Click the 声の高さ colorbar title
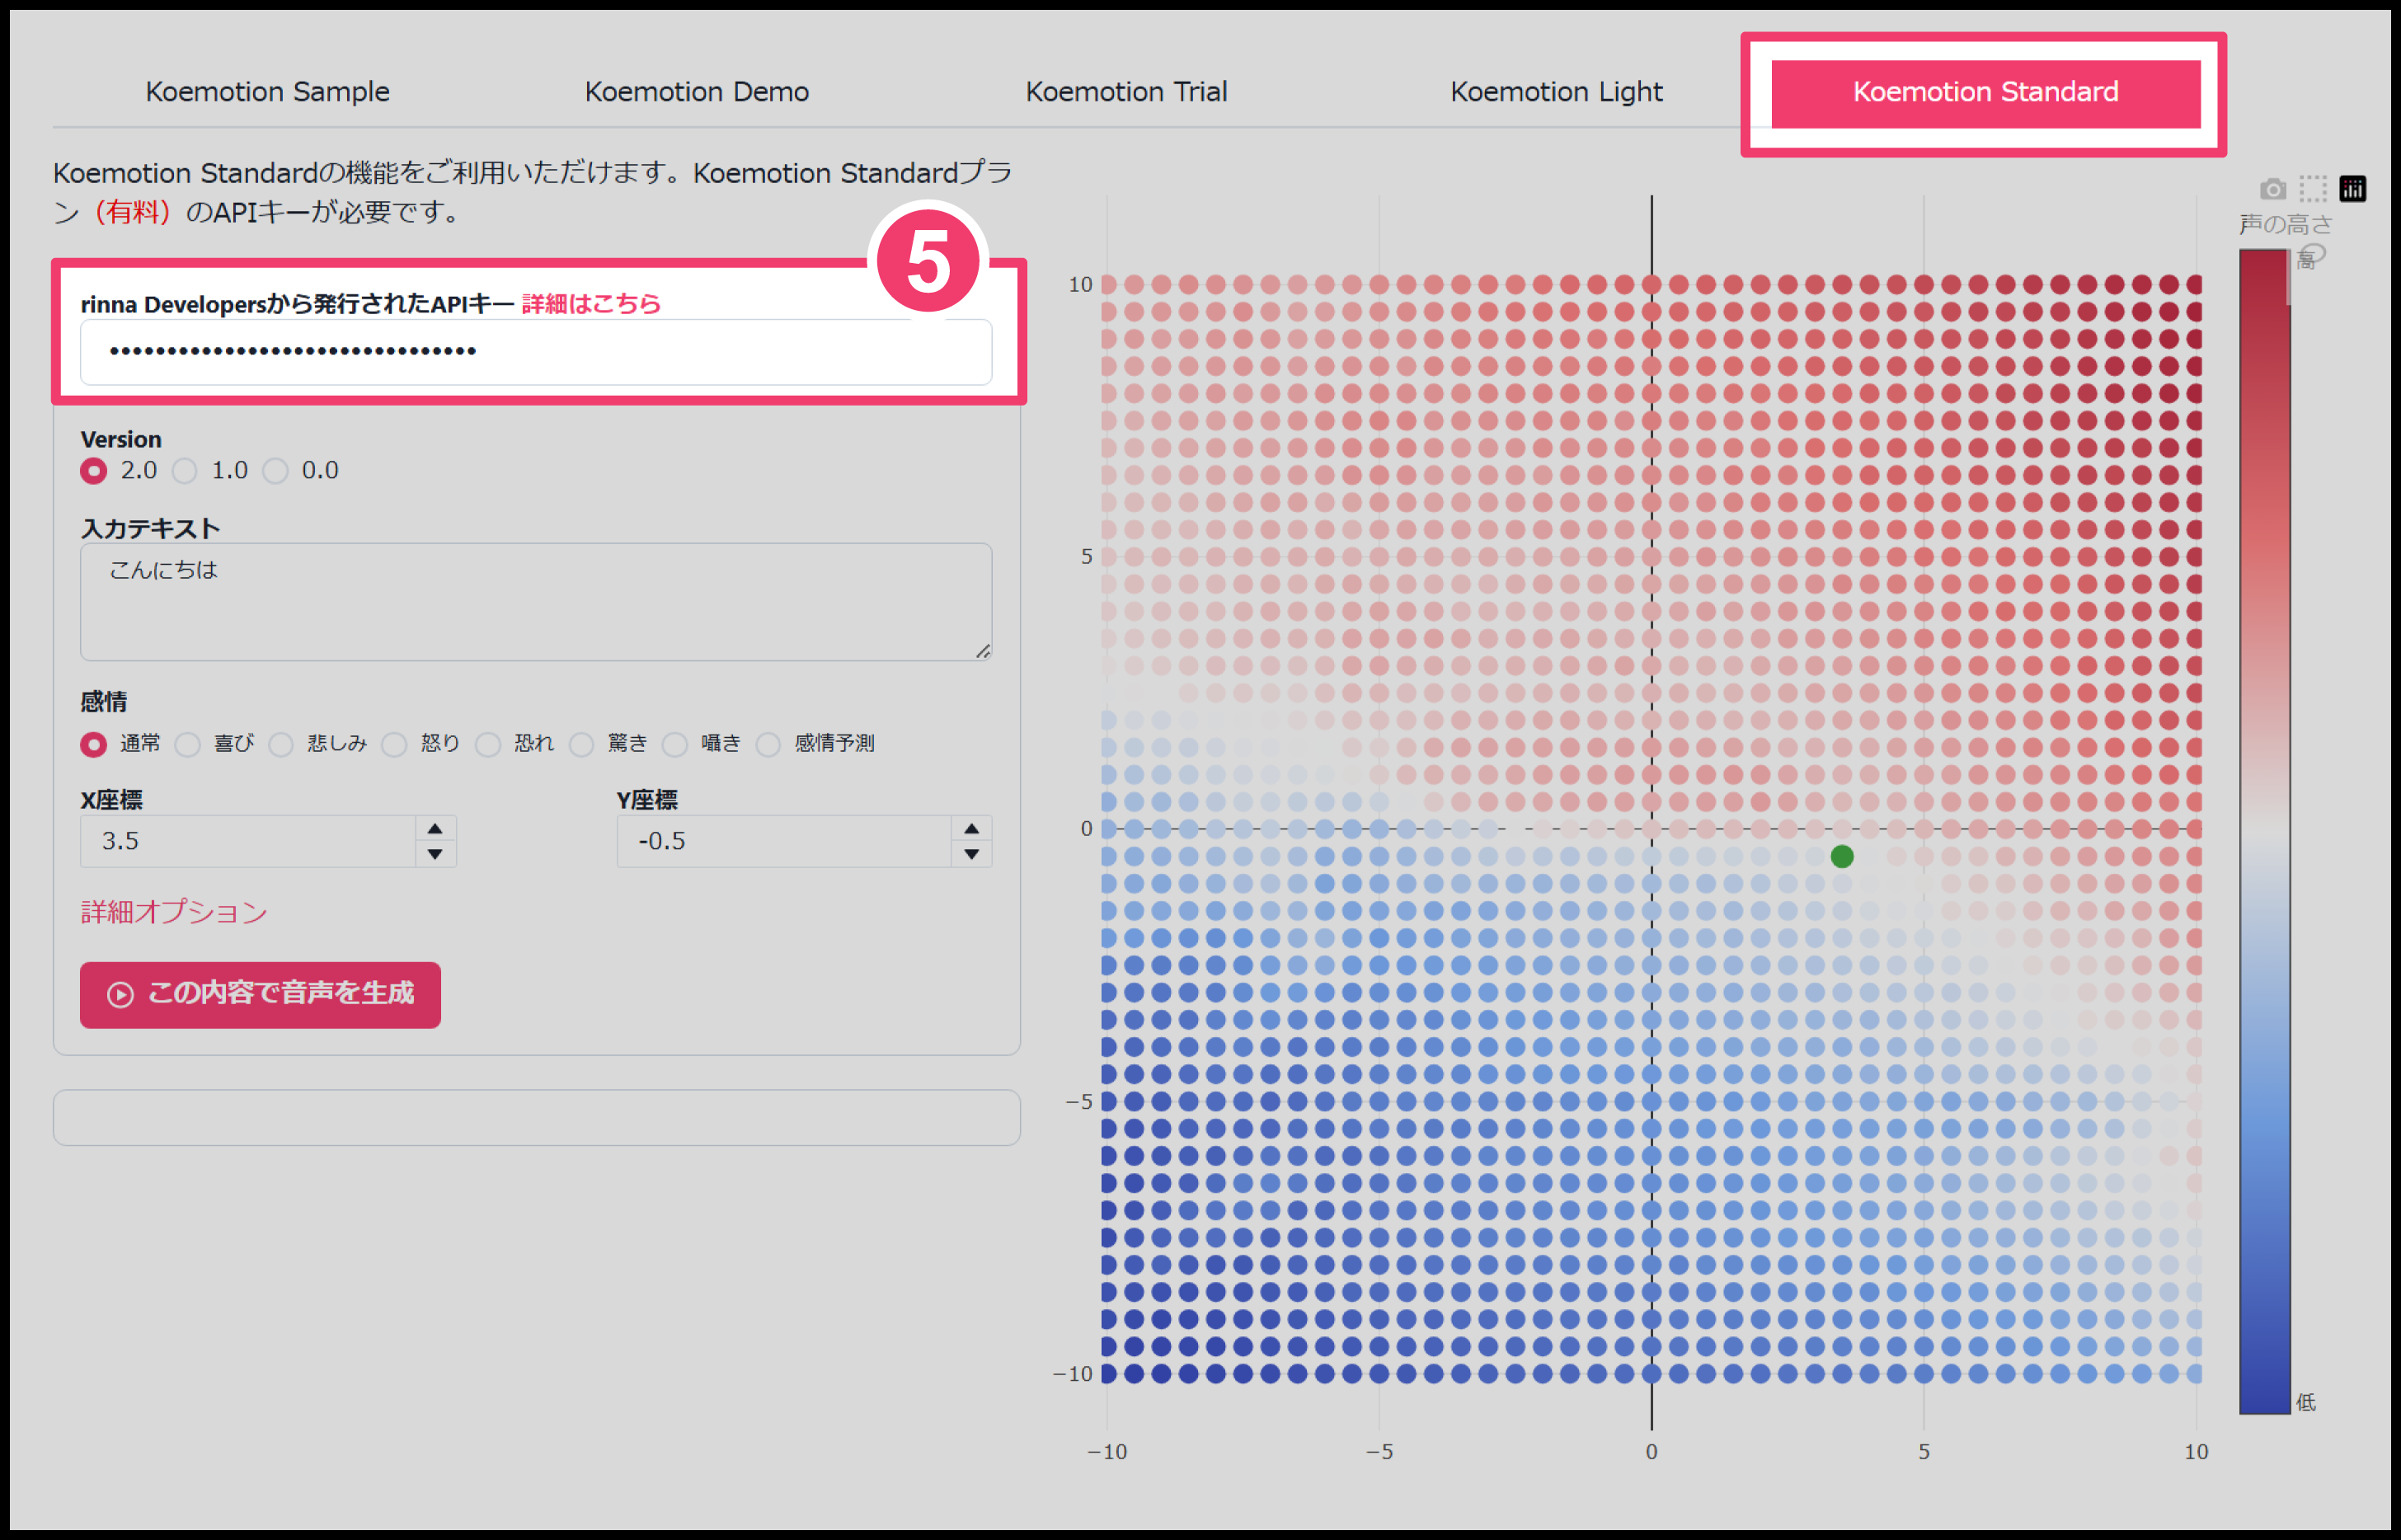The height and width of the screenshot is (1540, 2401). click(x=2285, y=224)
